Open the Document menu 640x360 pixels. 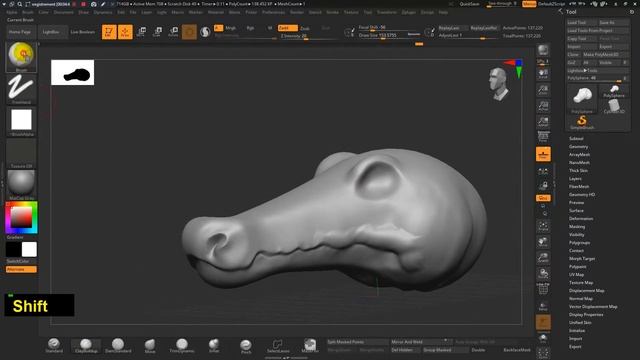(64, 12)
